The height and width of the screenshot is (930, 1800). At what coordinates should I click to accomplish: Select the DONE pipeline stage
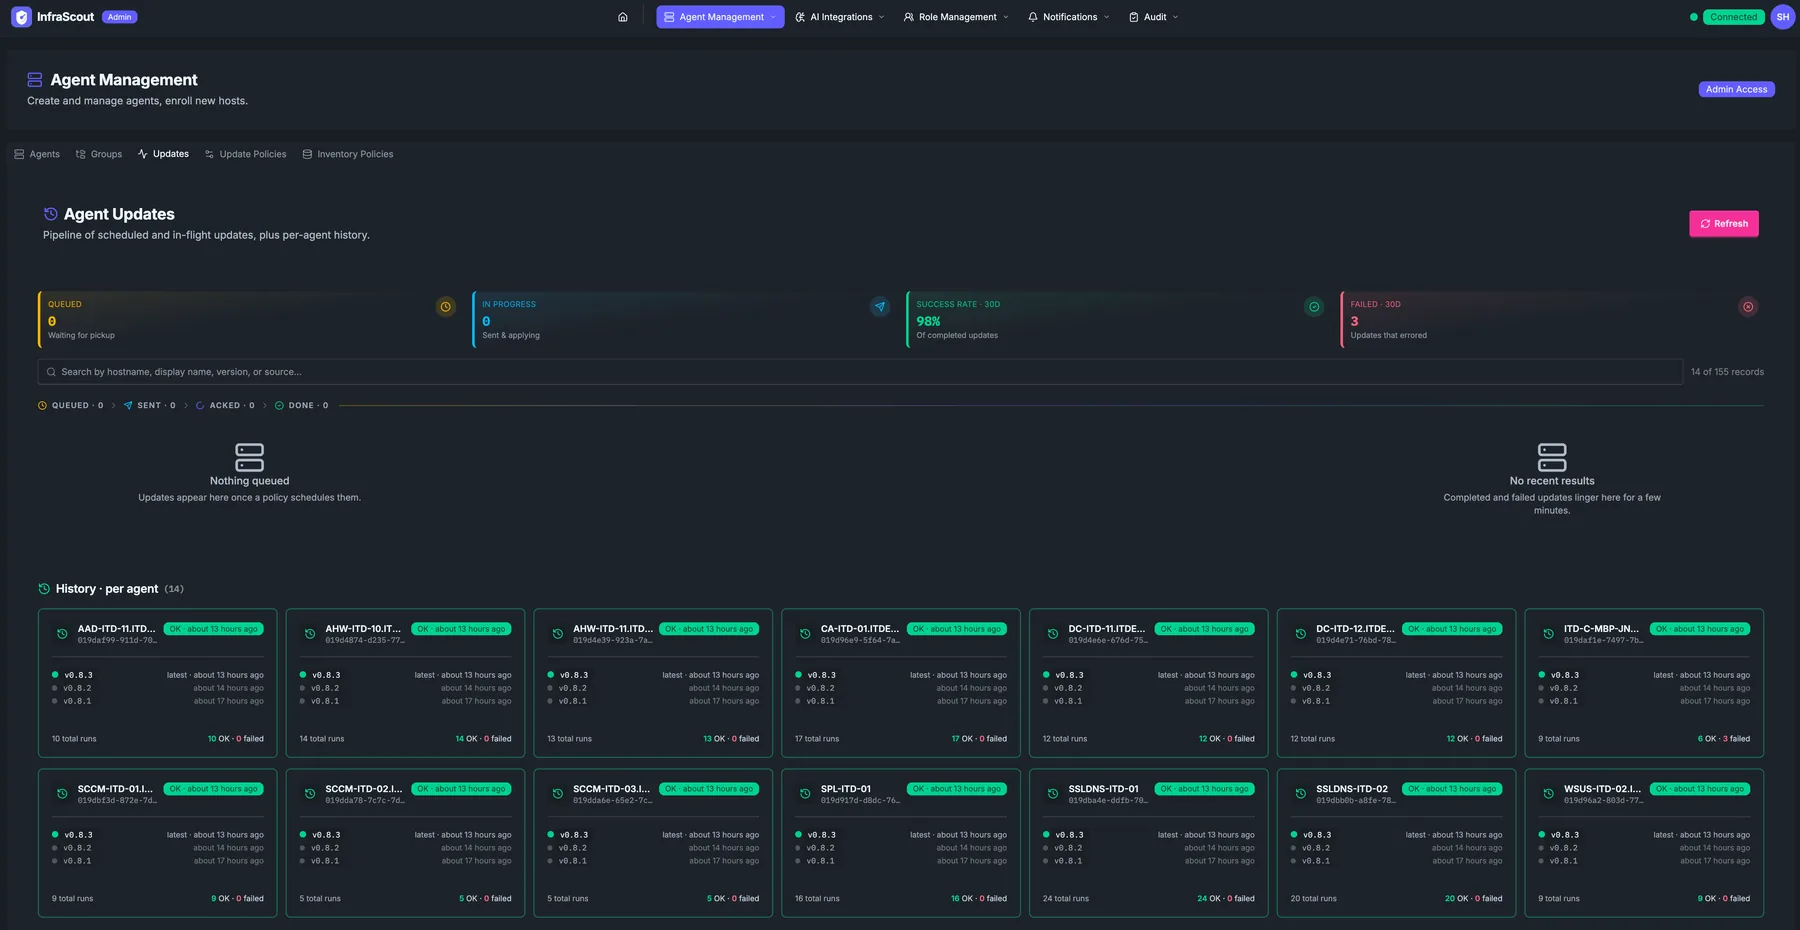pyautogui.click(x=301, y=406)
